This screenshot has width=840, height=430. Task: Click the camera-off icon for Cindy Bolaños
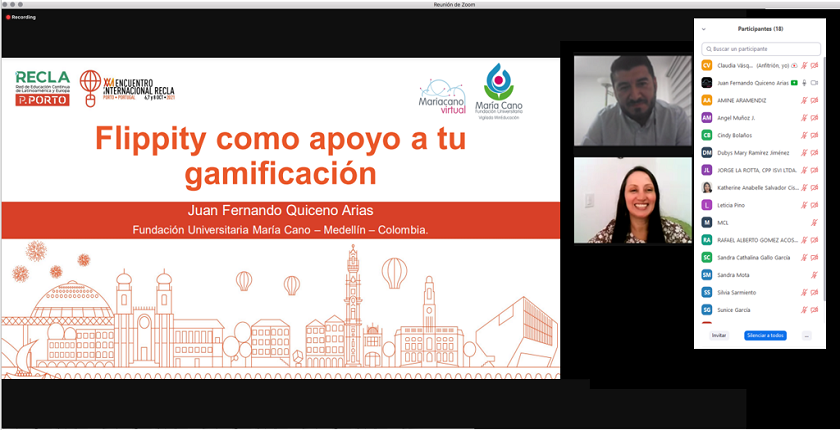click(x=814, y=135)
